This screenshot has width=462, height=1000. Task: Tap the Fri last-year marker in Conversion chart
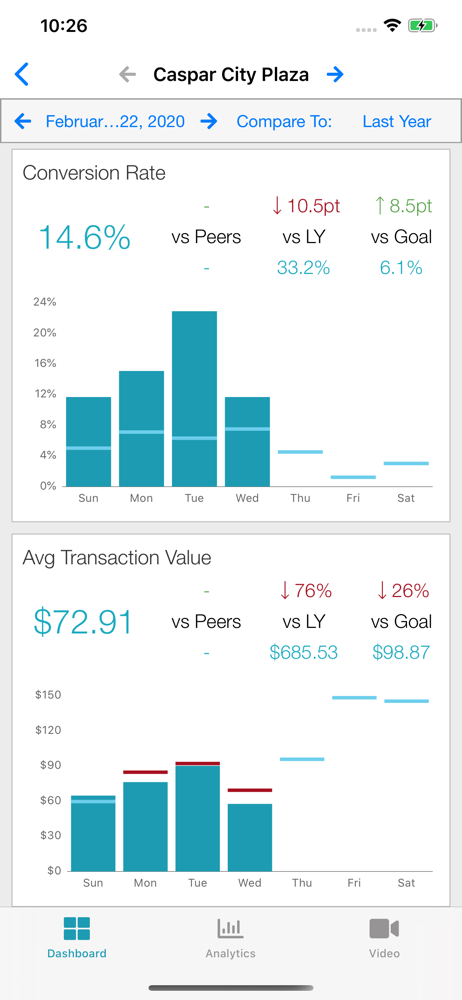coord(353,477)
